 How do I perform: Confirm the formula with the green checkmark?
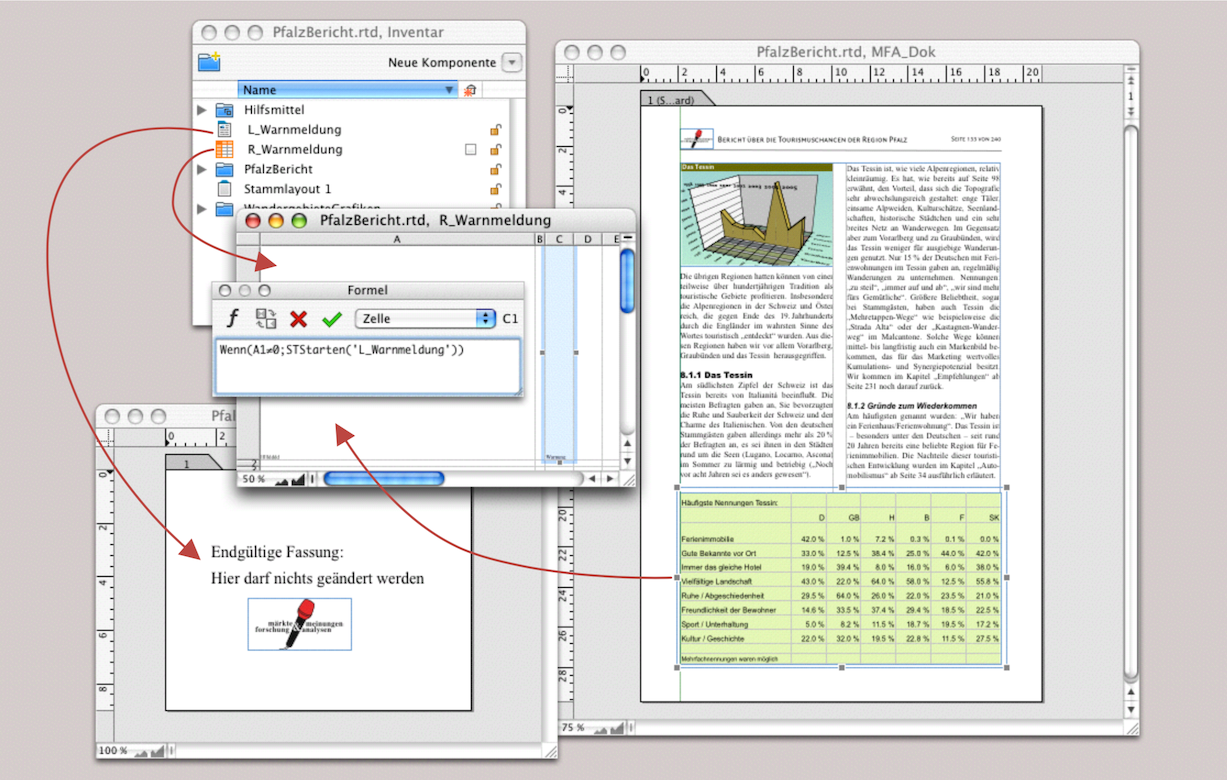coord(332,319)
